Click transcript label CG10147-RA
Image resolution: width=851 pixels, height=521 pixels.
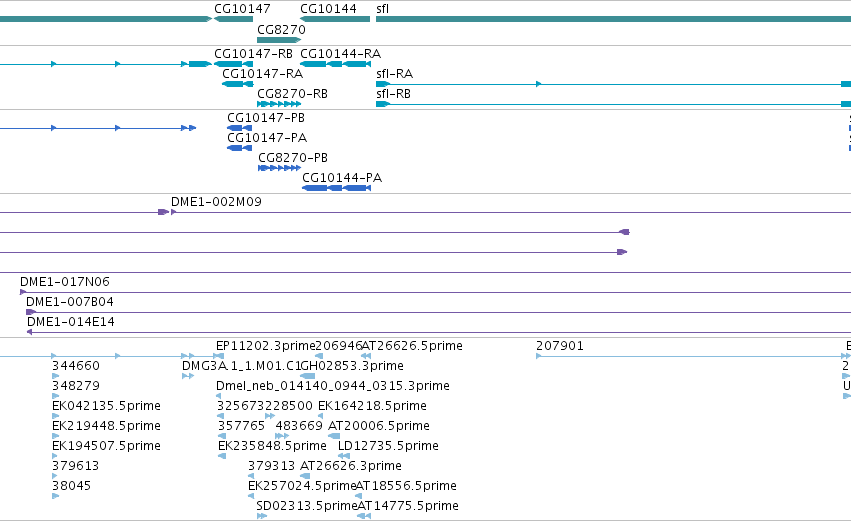tap(263, 73)
